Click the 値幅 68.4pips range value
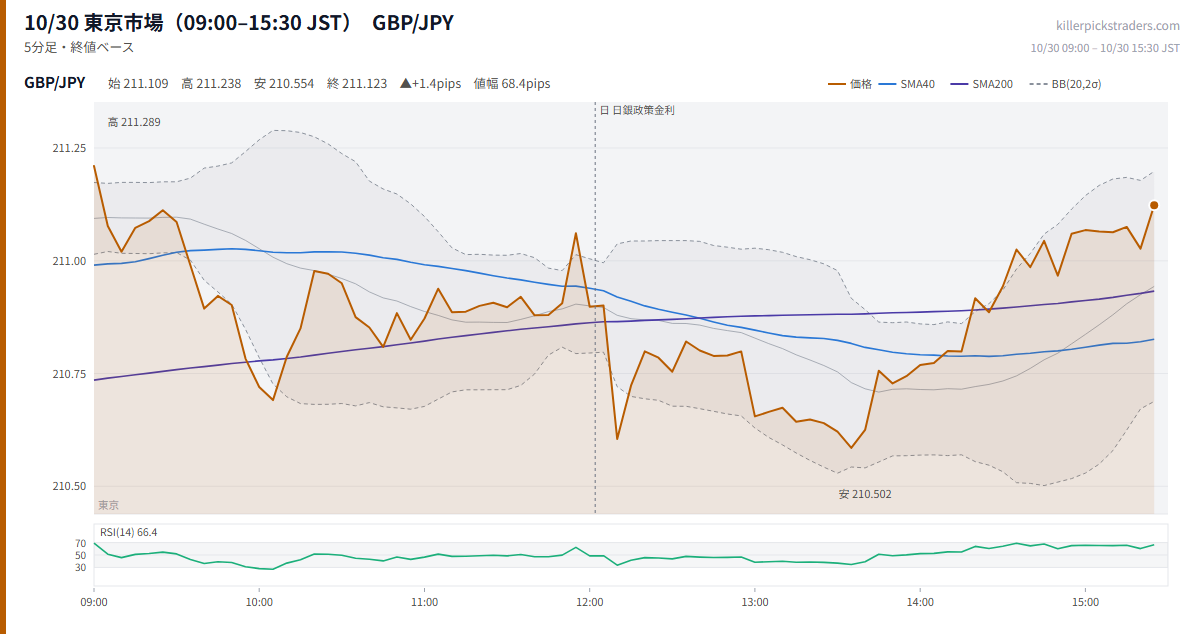This screenshot has height=634, width=1200. [x=512, y=84]
